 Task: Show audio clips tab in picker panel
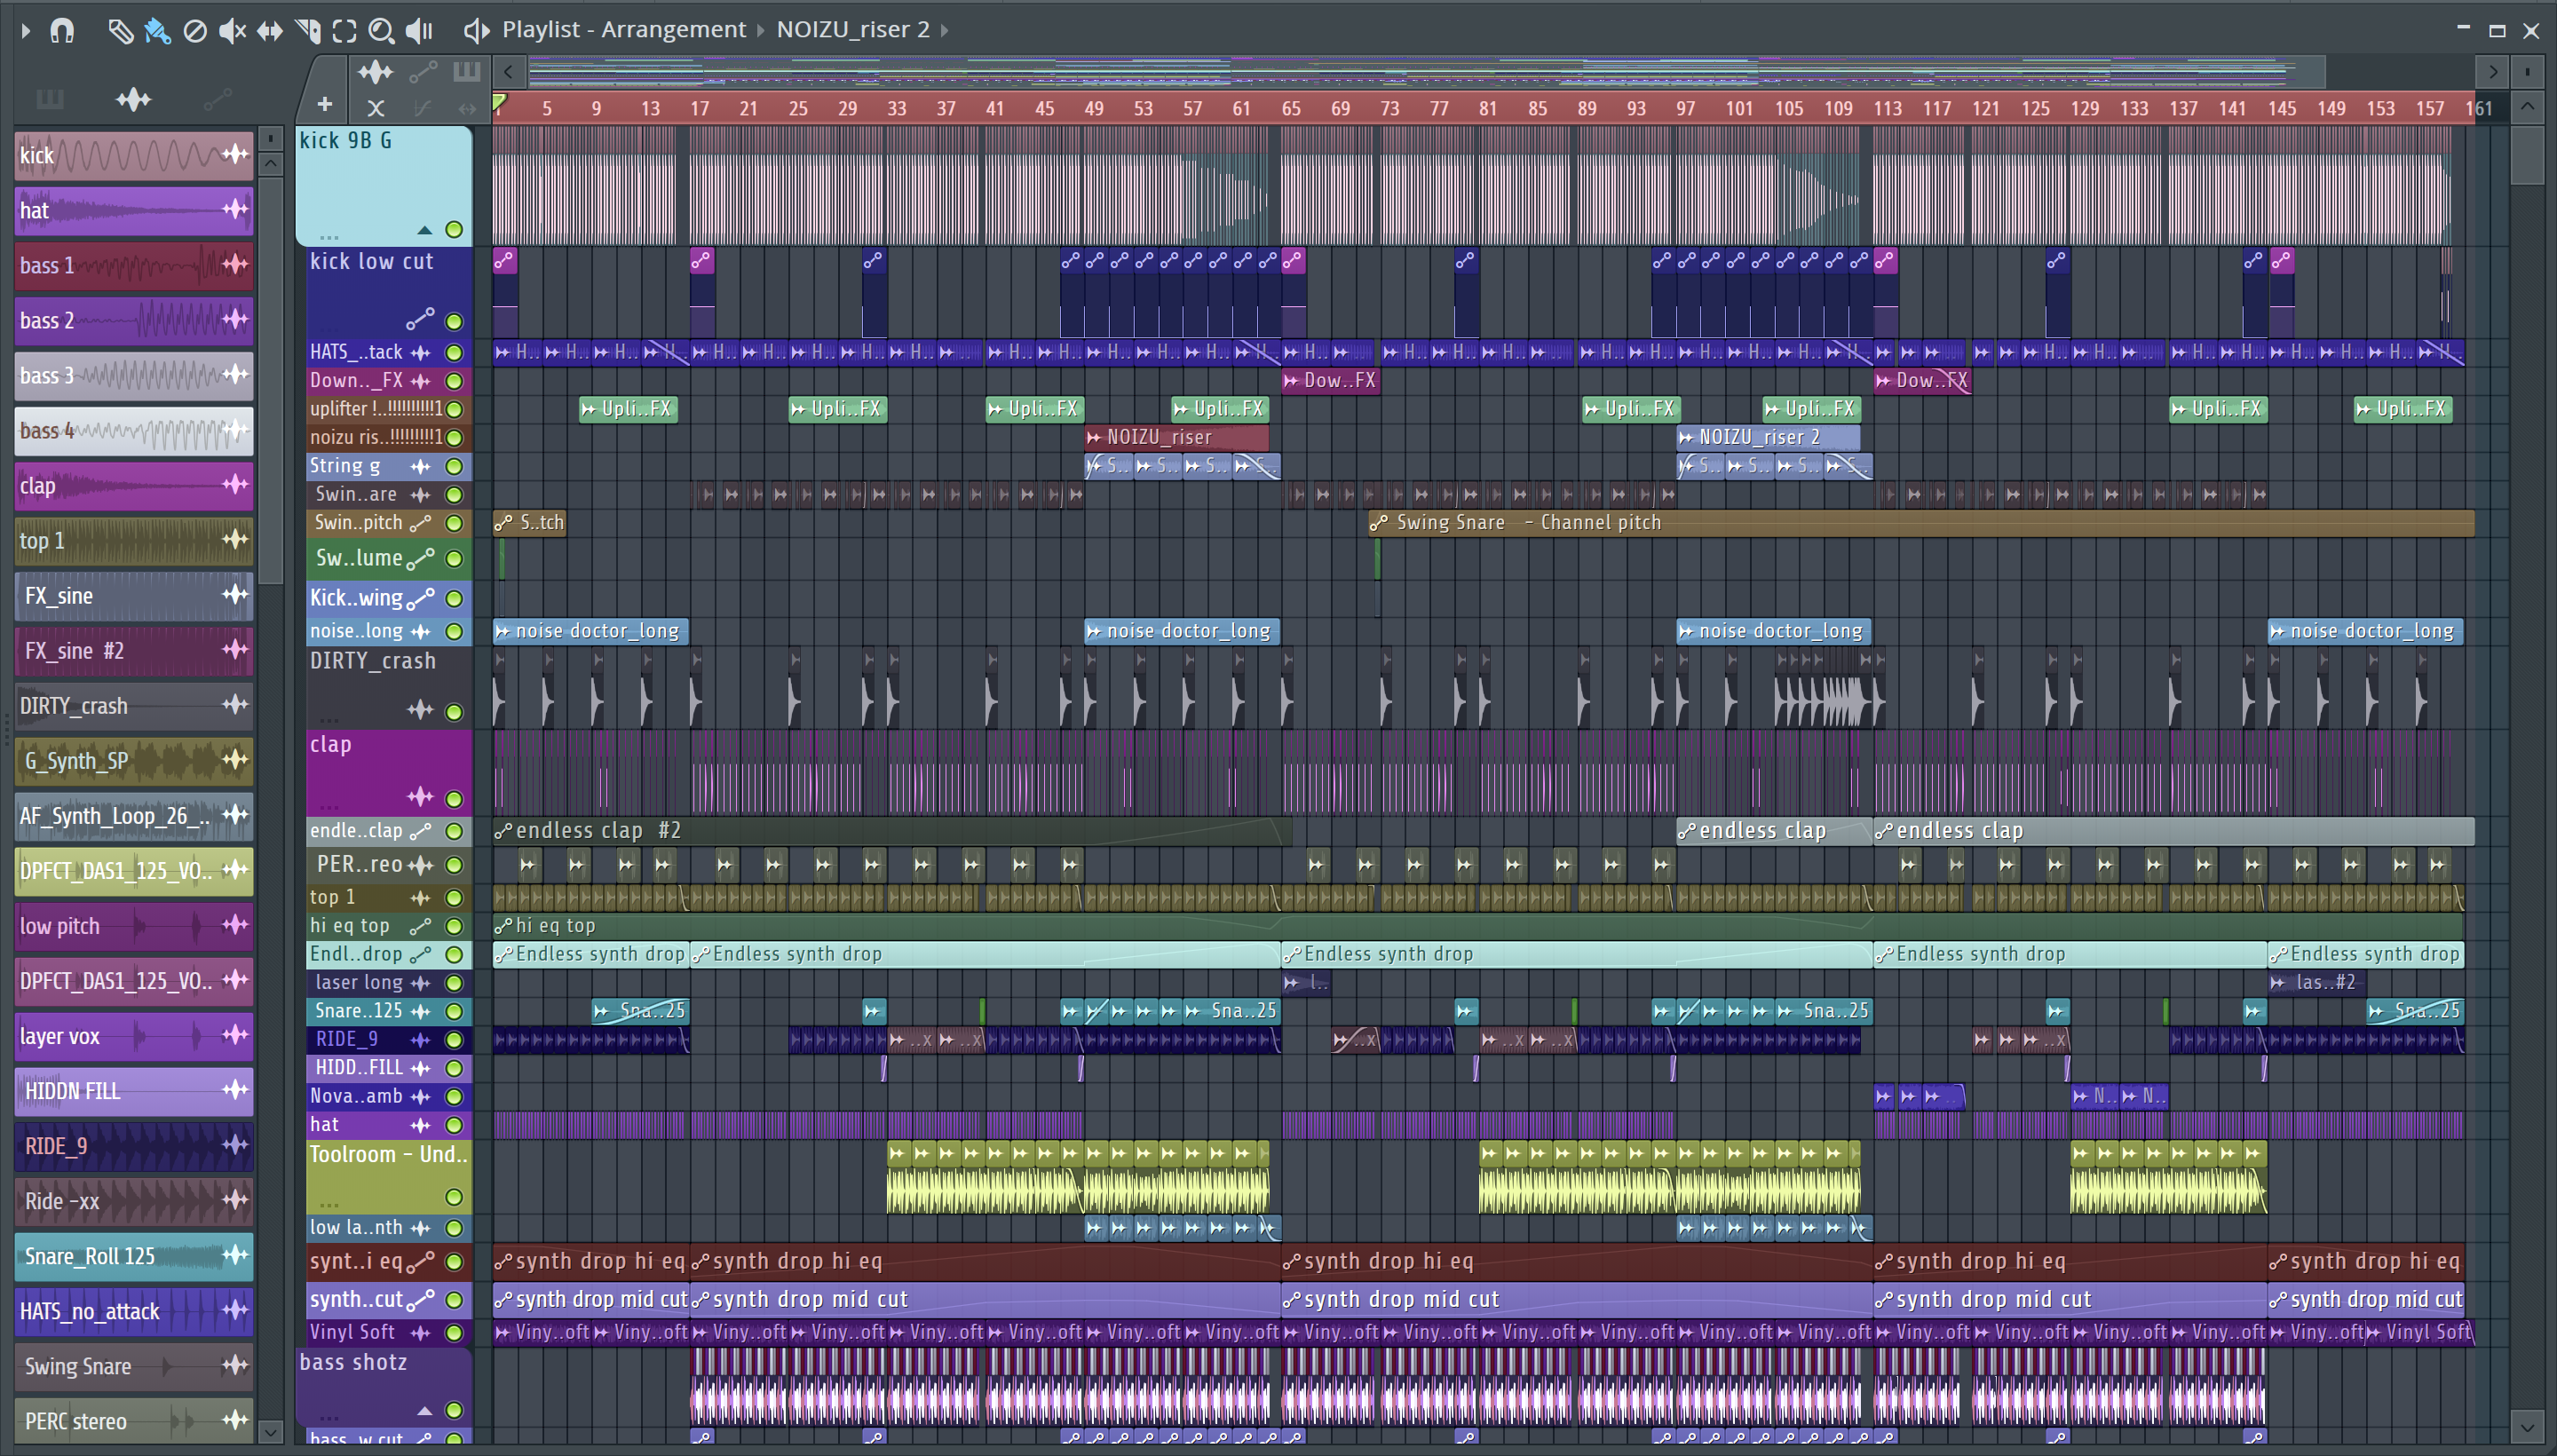coord(133,99)
